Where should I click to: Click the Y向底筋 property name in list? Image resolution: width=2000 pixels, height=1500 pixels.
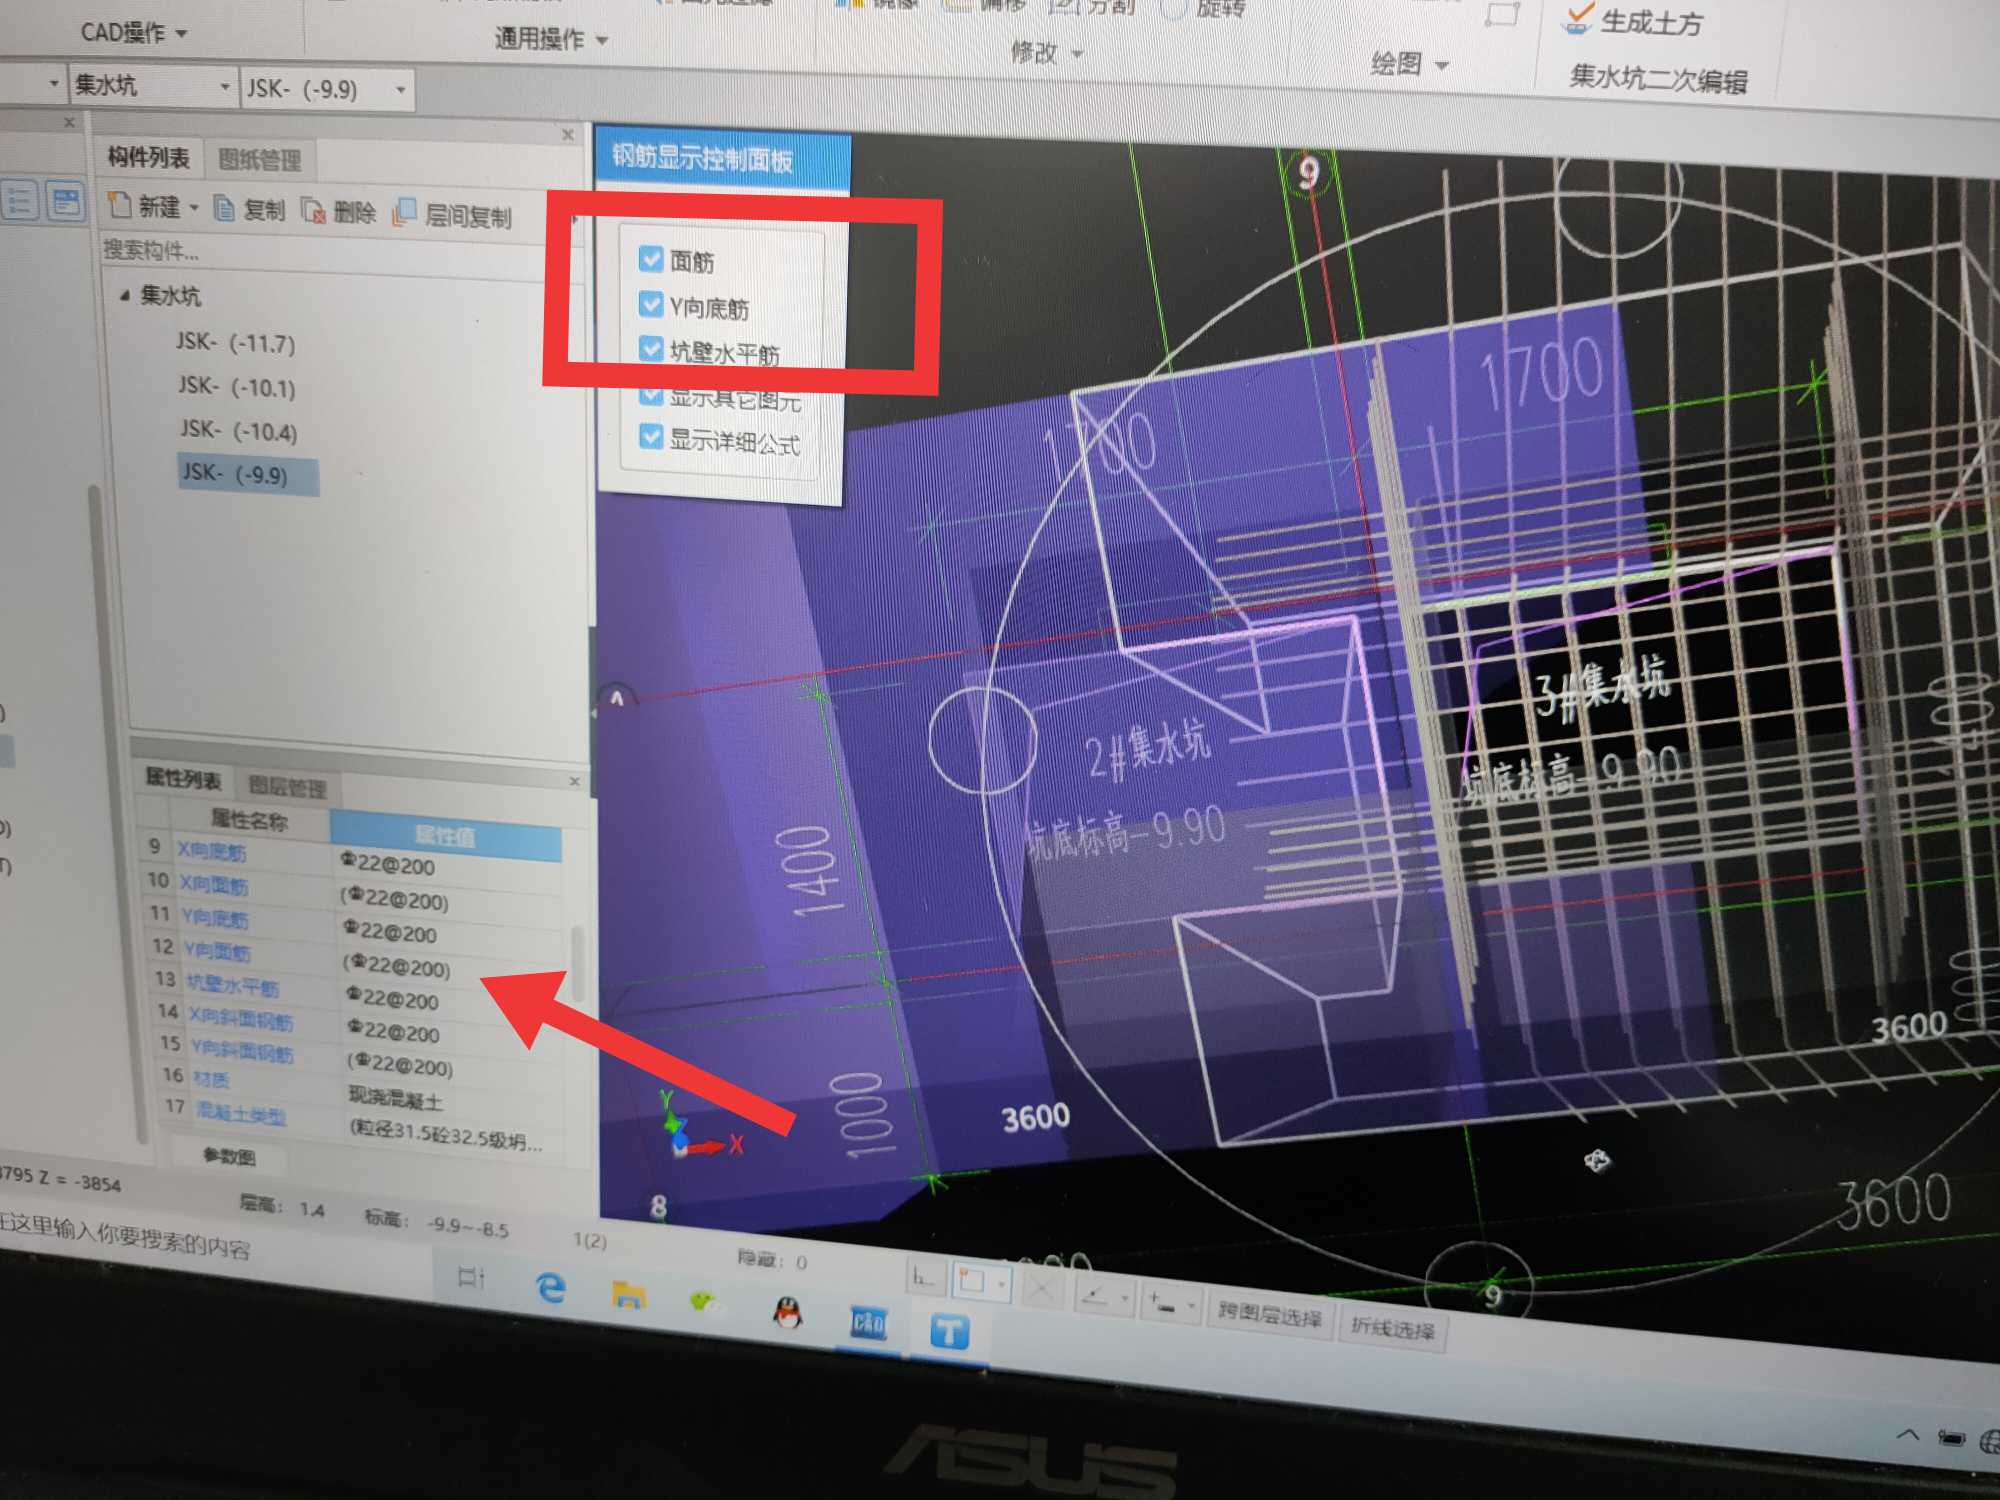point(215,917)
